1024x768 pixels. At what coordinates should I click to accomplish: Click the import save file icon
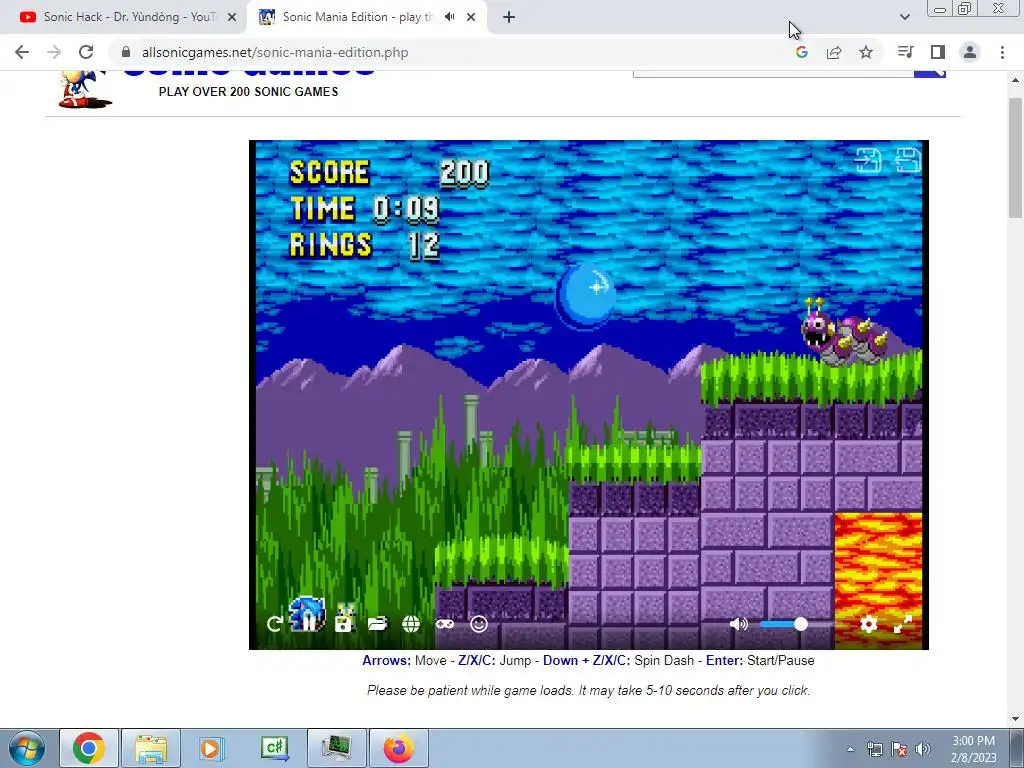coord(868,160)
